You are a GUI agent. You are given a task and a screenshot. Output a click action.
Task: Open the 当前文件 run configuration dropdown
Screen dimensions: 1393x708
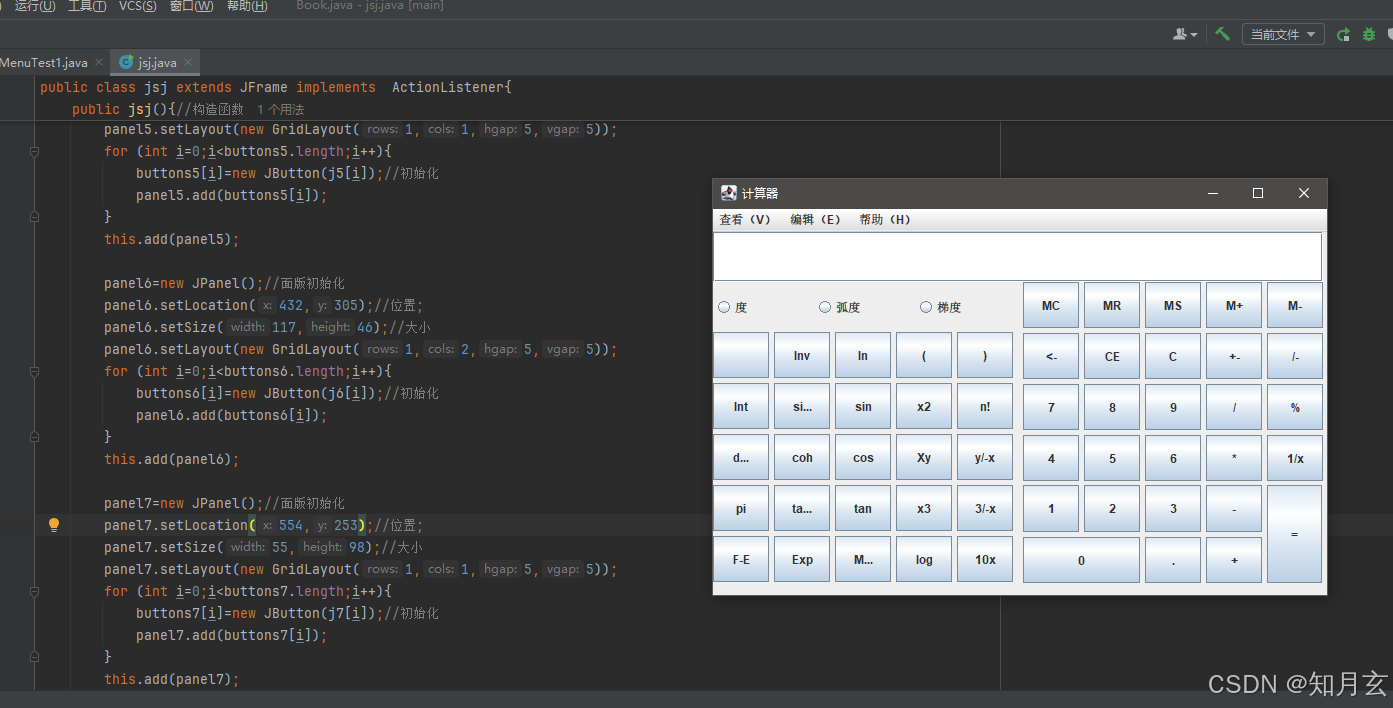(1282, 33)
